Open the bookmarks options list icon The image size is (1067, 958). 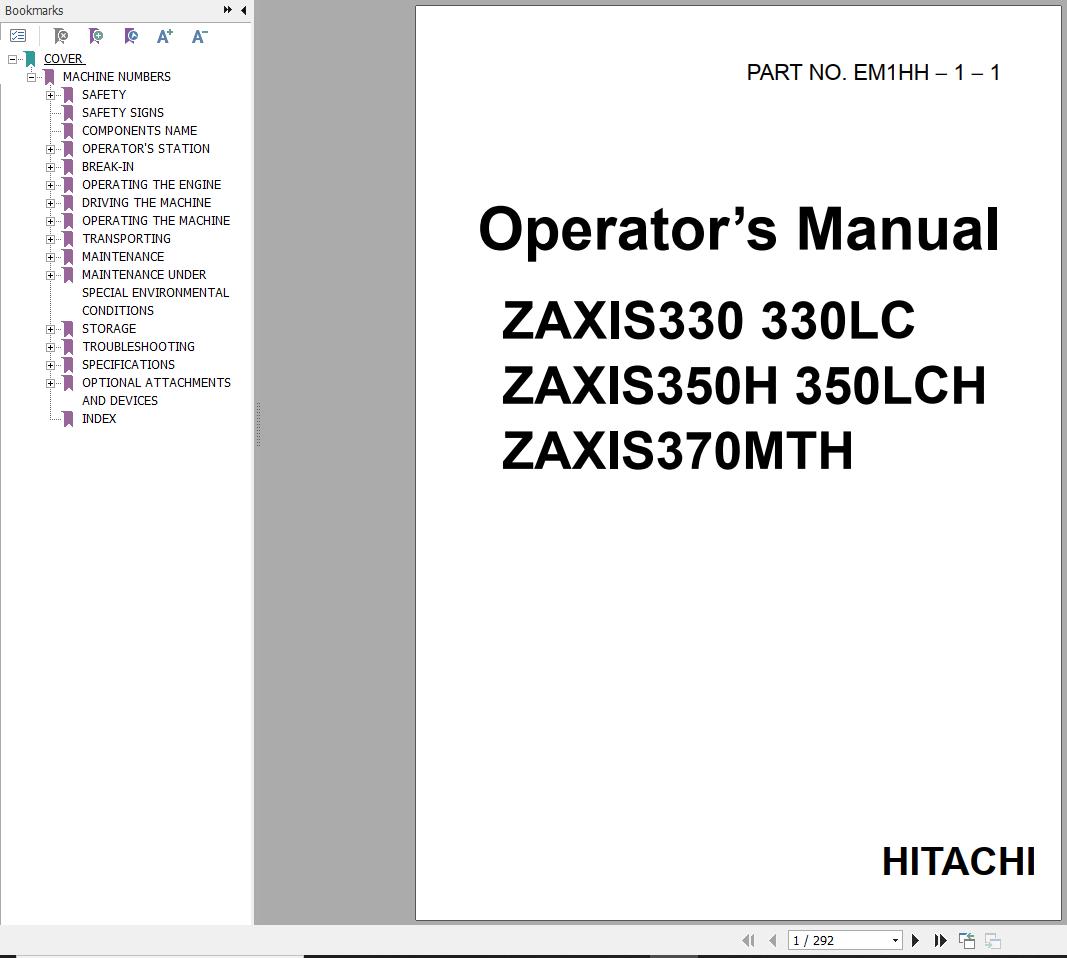(18, 35)
